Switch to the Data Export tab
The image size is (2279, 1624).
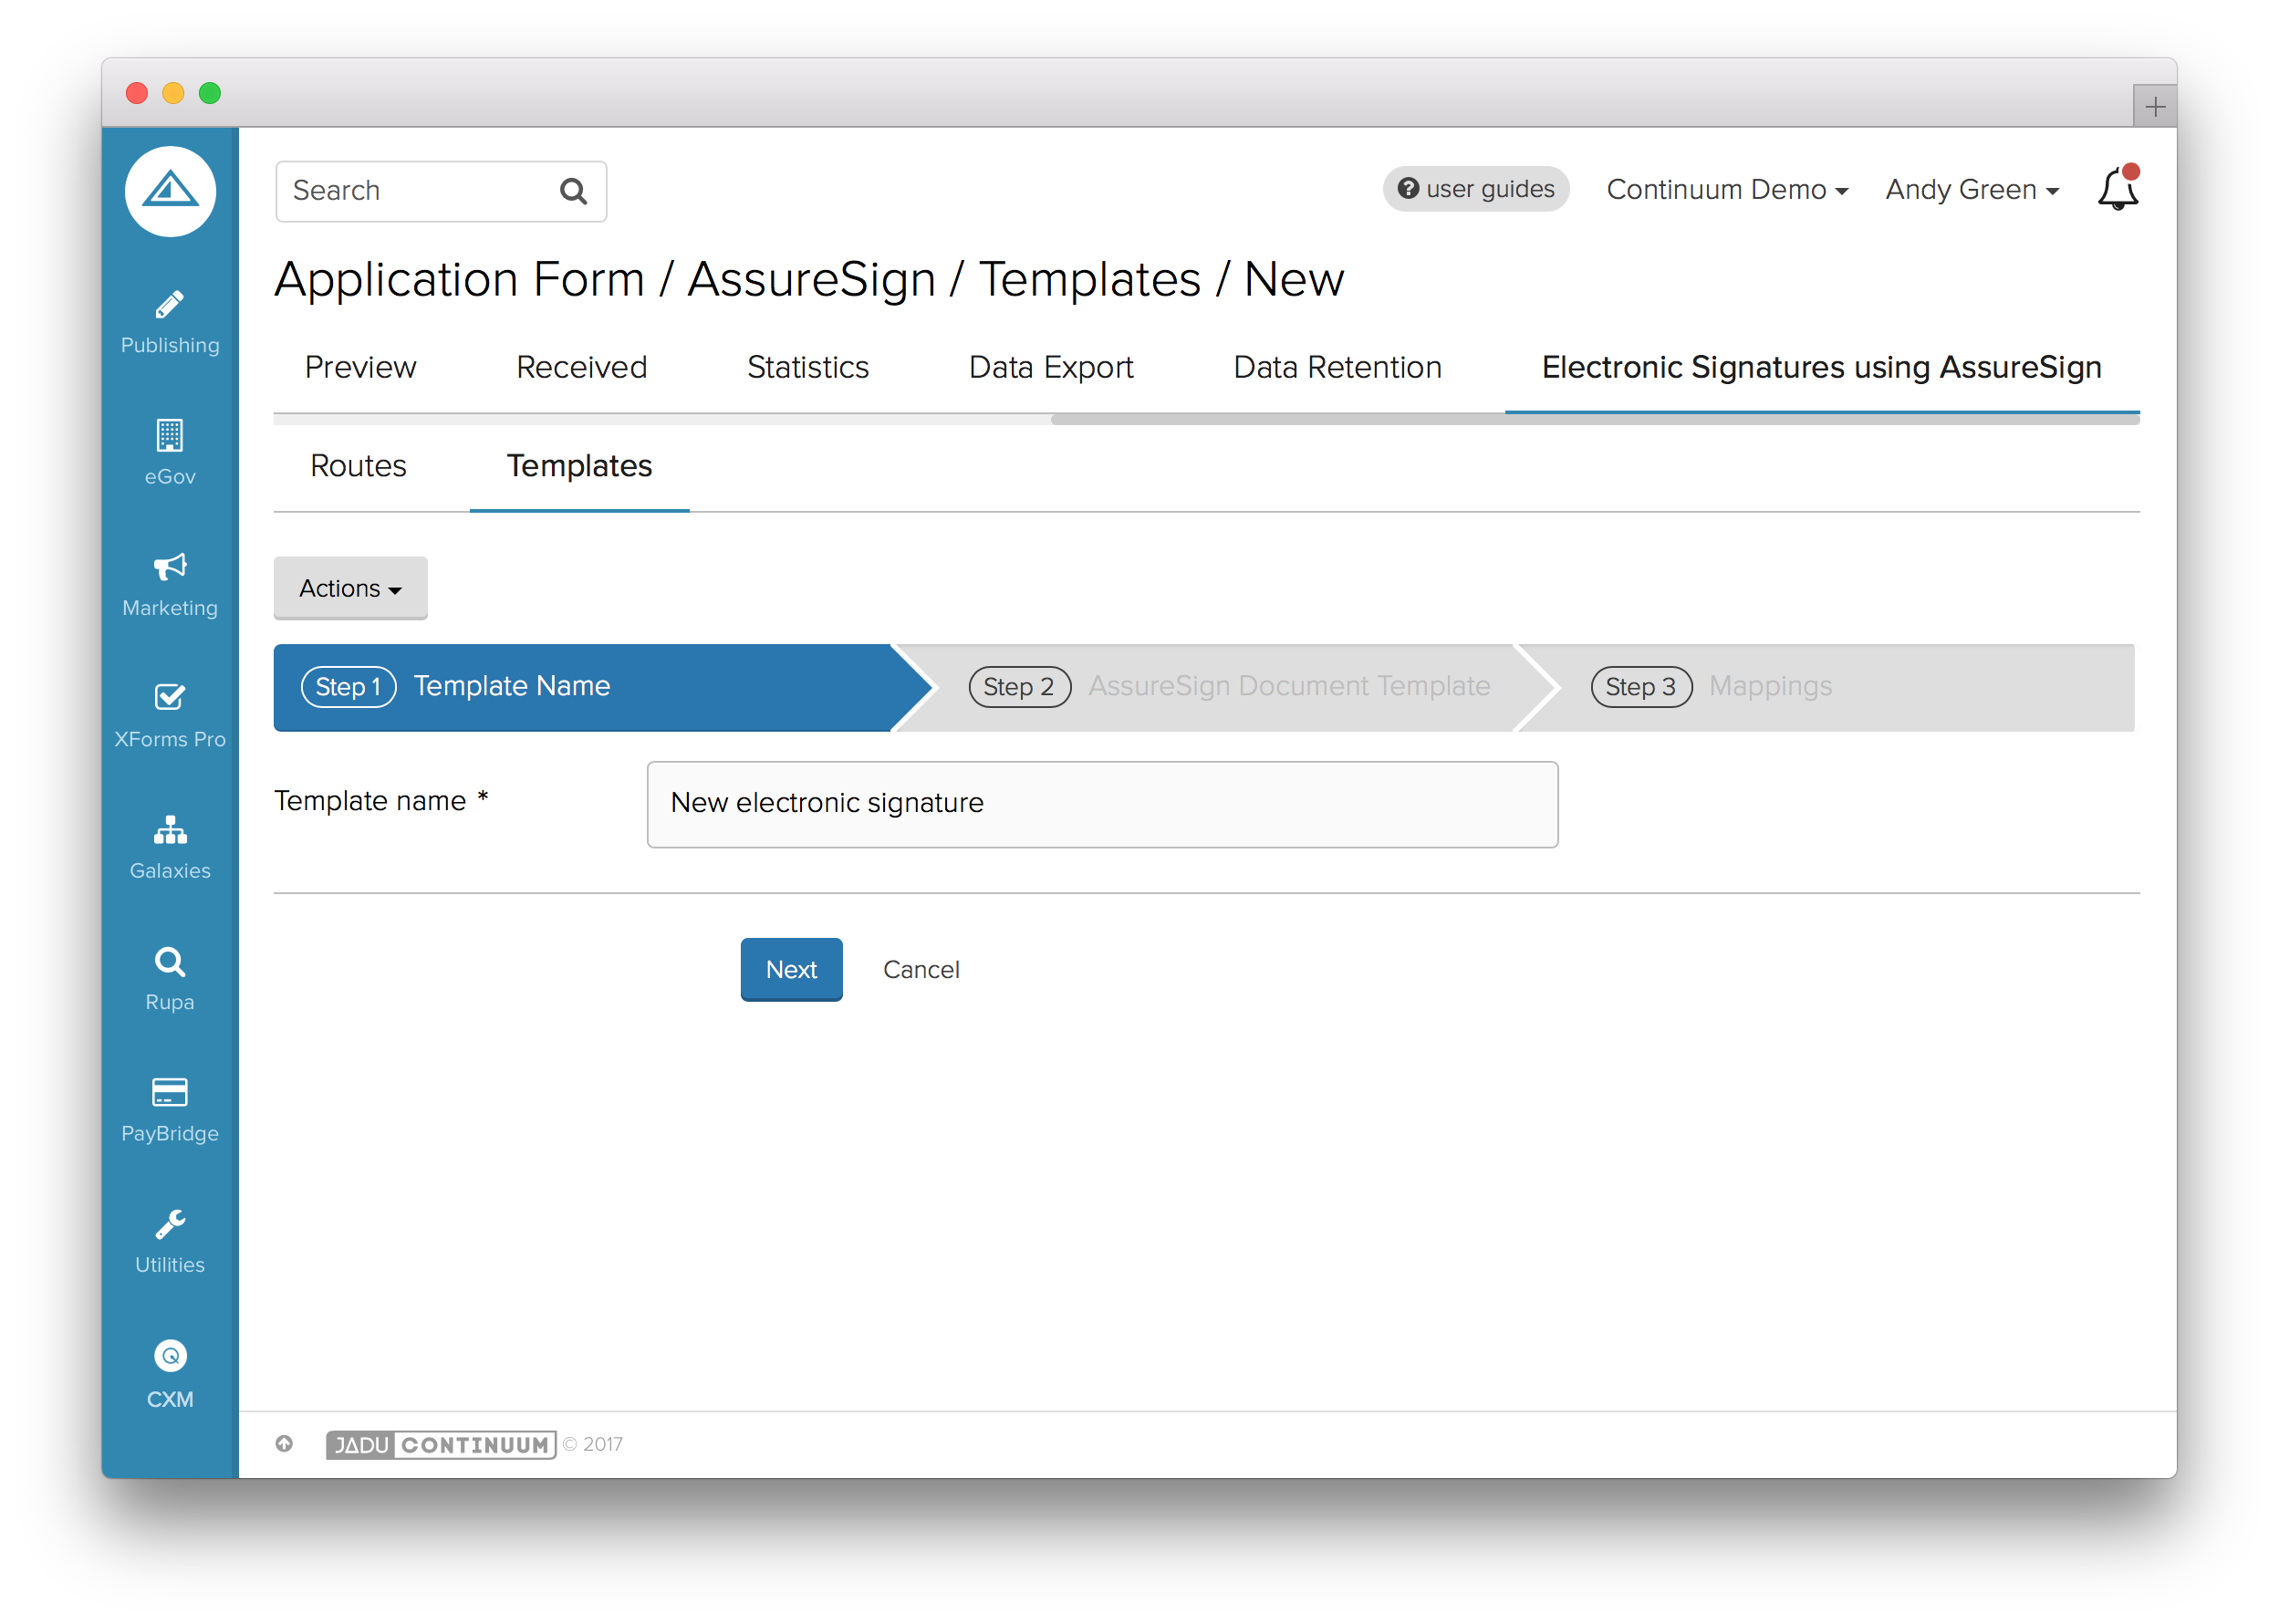[x=1050, y=367]
